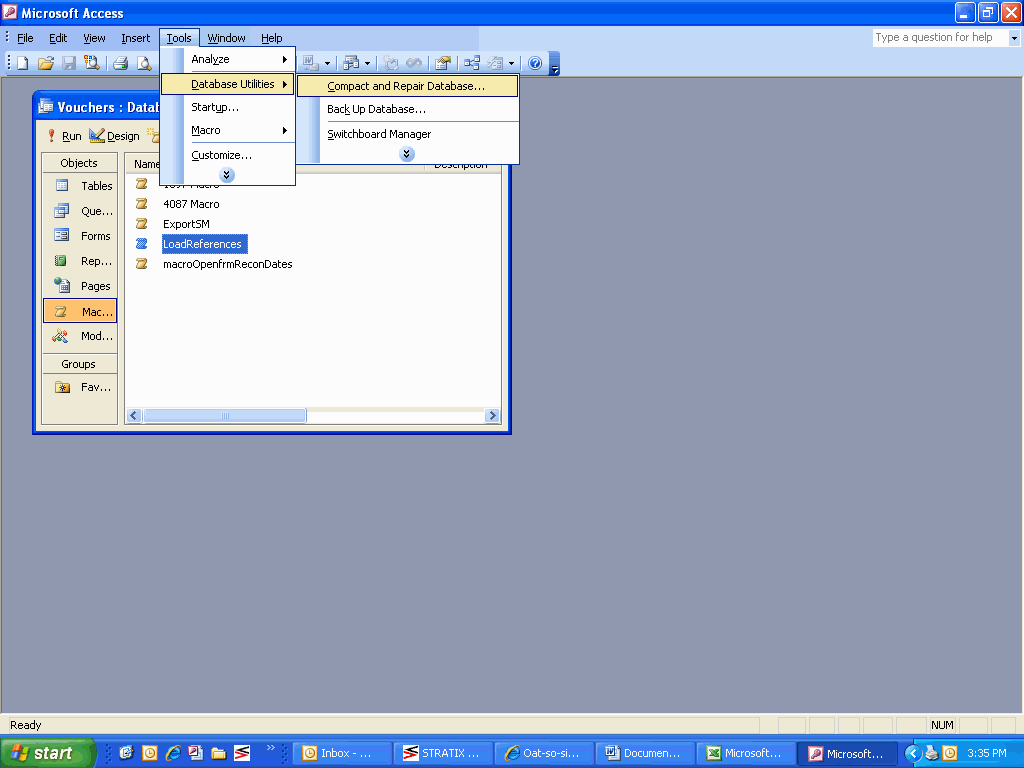Click the Properties toolbar icon
This screenshot has width=1024, height=768.
pyautogui.click(x=443, y=63)
